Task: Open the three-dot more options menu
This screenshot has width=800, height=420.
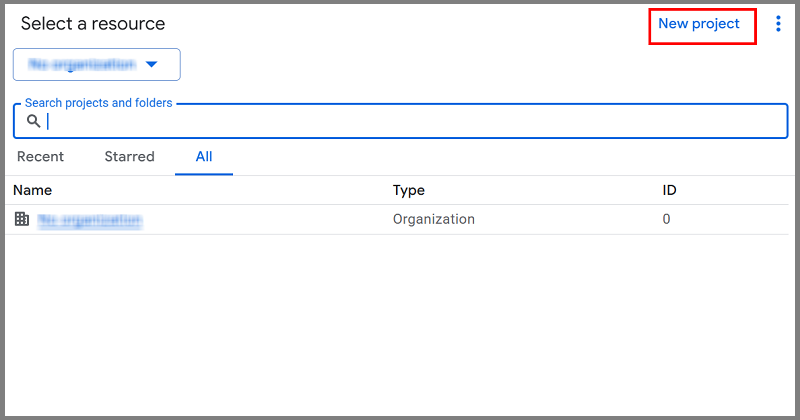Action: [x=778, y=24]
